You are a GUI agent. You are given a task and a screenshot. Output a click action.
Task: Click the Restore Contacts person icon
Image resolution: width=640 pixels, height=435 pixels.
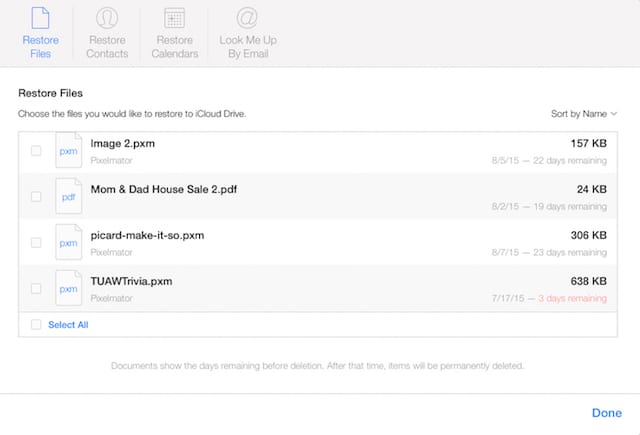[107, 18]
